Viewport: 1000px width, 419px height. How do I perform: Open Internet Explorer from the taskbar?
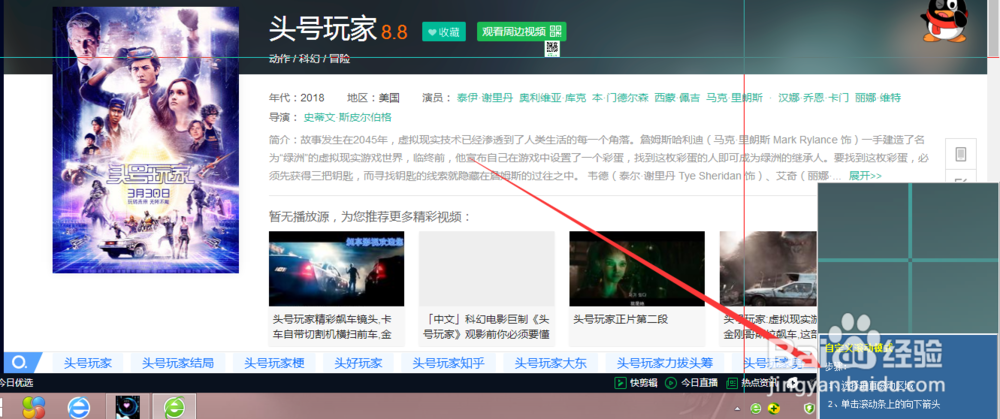[78, 408]
